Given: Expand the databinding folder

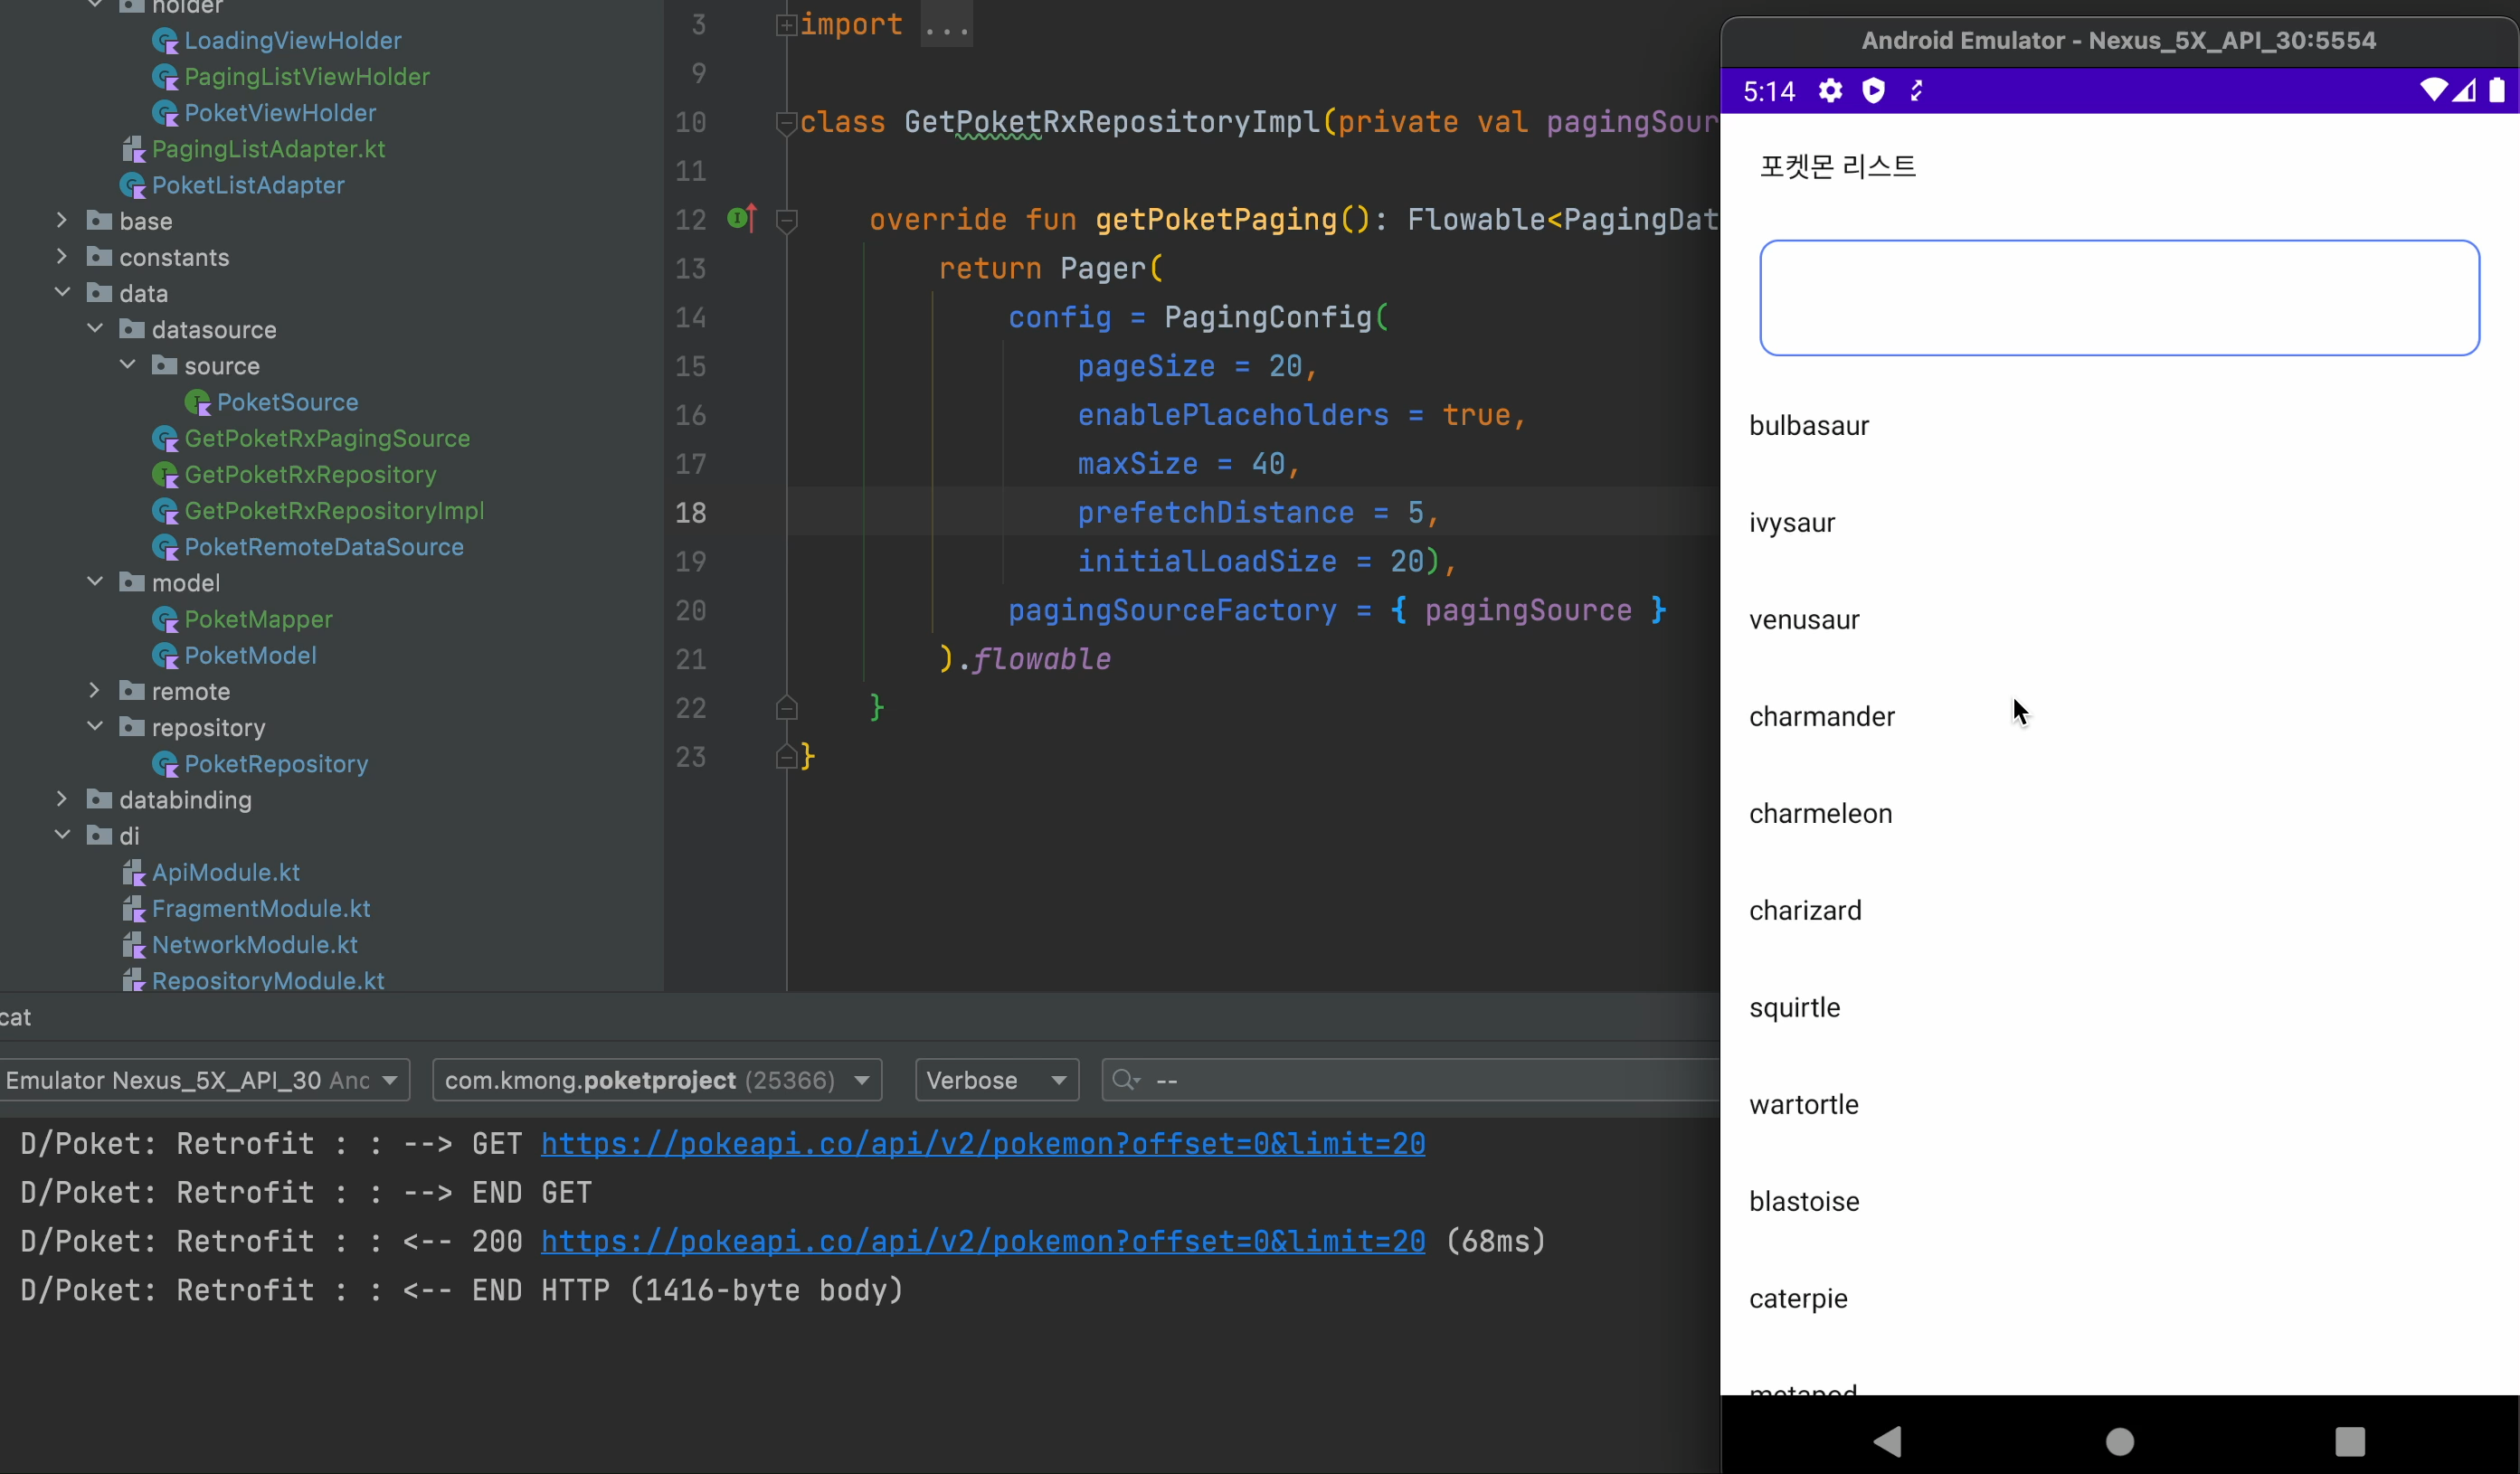Looking at the screenshot, I should (x=62, y=799).
